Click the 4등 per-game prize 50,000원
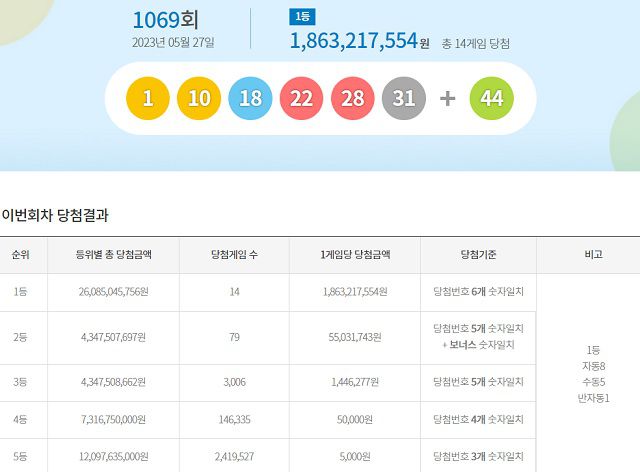 355,420
